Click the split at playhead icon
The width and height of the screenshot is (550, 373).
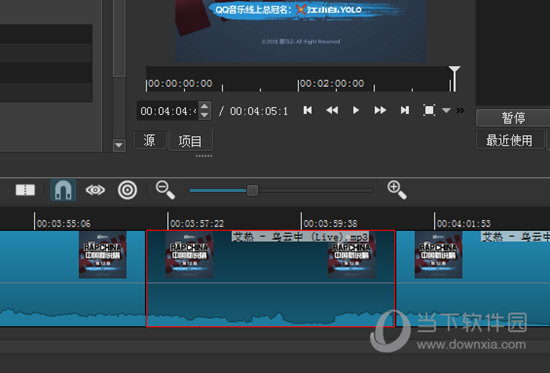coord(25,190)
